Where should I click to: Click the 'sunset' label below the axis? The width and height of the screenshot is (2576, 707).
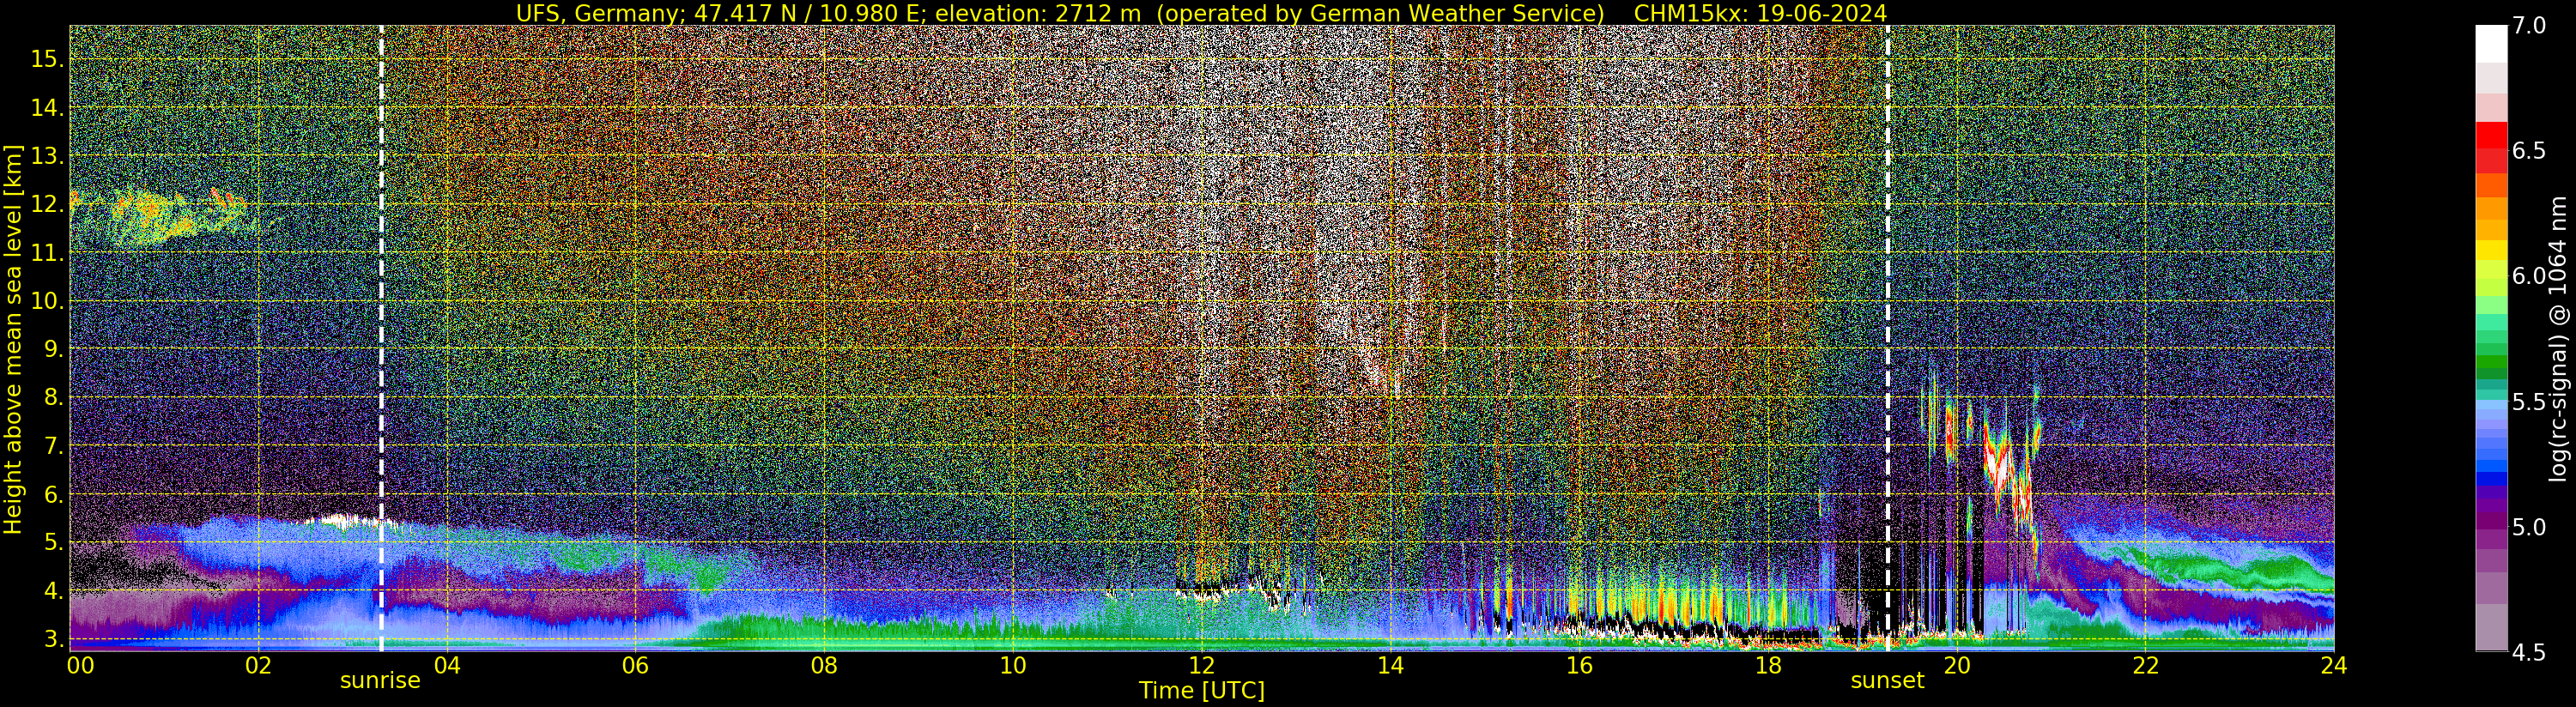pyautogui.click(x=1887, y=681)
